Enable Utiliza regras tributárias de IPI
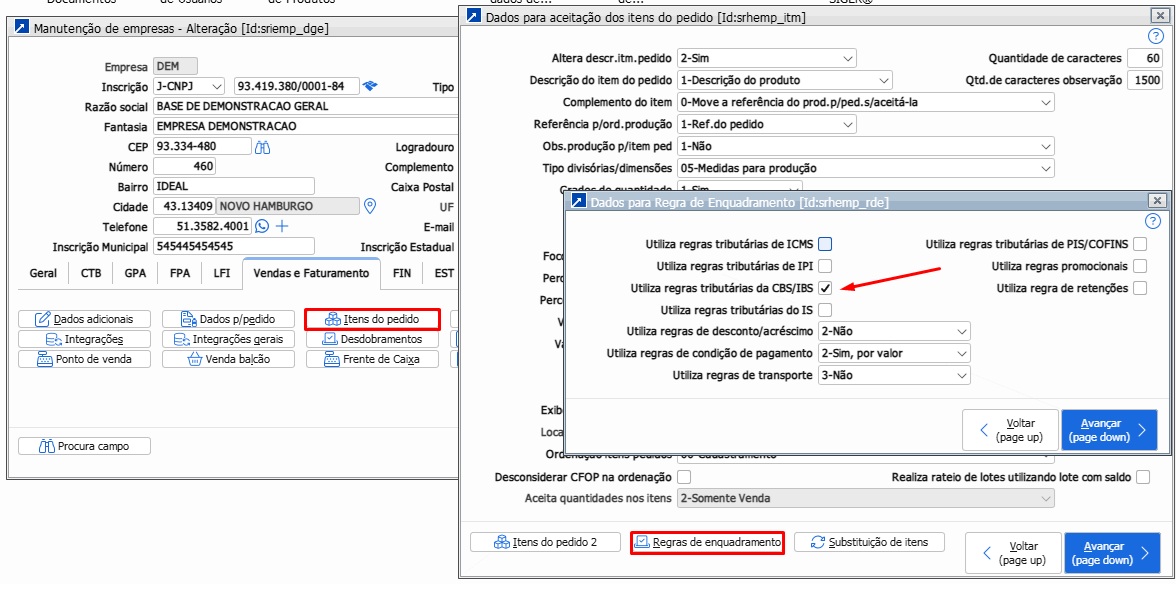Viewport: 1176px width, 596px height. tap(826, 265)
